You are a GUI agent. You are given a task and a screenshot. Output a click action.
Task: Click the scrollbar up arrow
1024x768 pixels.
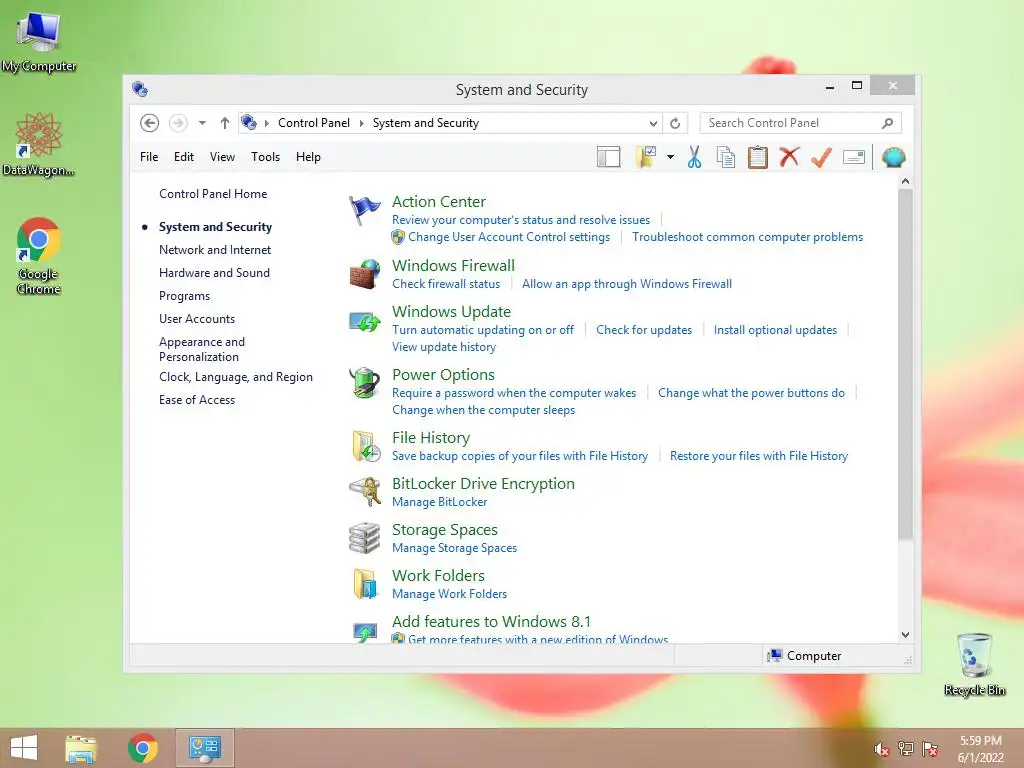click(905, 181)
